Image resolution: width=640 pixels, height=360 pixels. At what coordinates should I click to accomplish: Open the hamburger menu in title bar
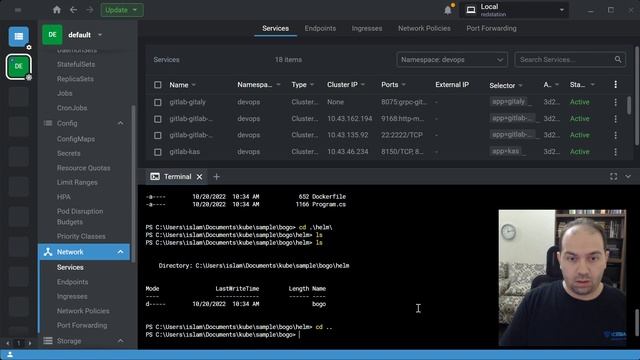coord(18,10)
